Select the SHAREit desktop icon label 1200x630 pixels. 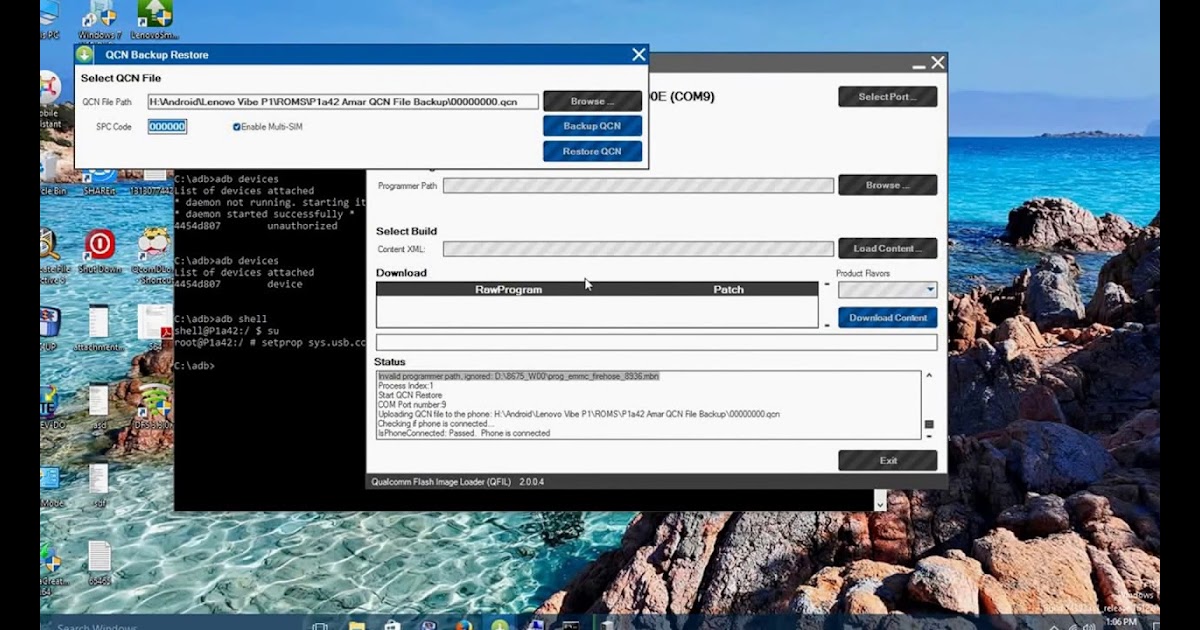click(x=100, y=190)
